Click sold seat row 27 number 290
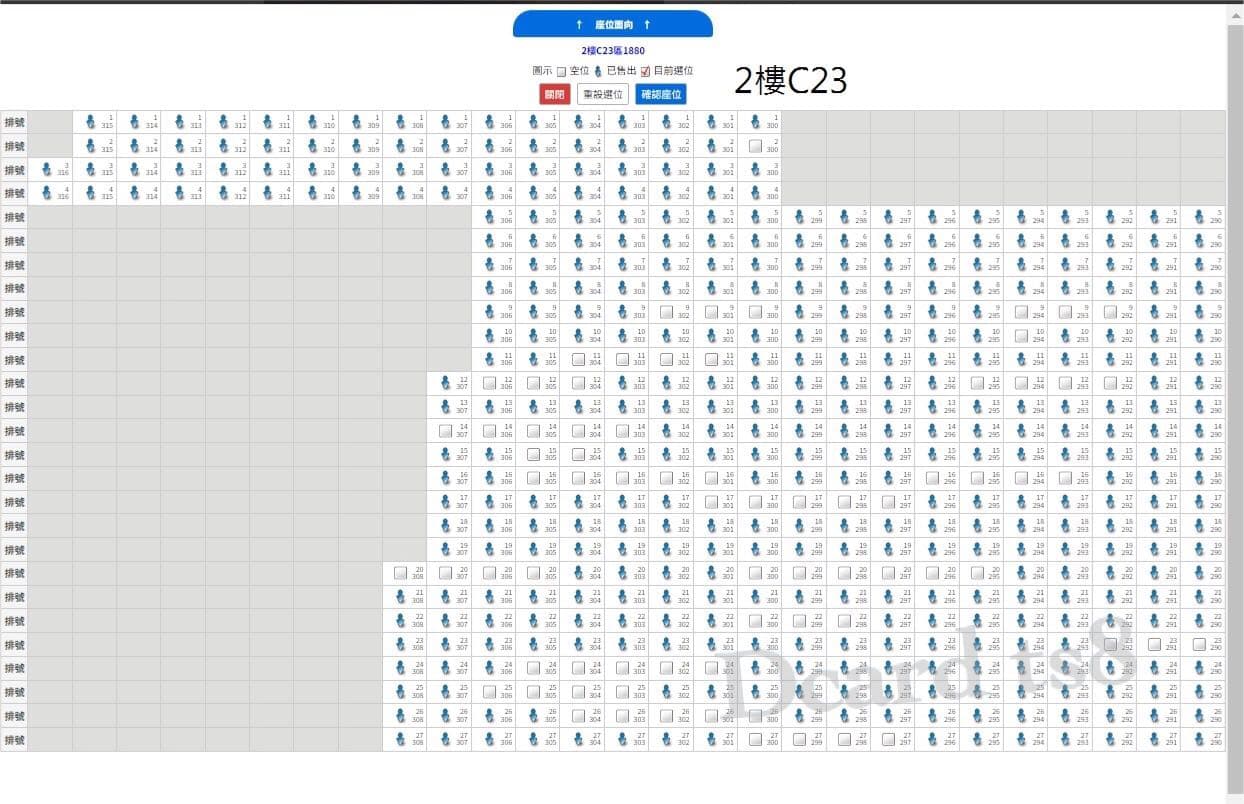 (1199, 739)
